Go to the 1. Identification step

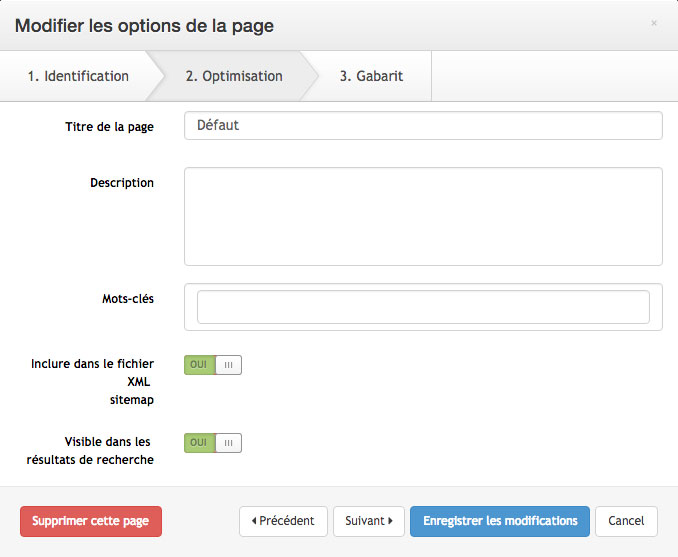click(x=78, y=76)
